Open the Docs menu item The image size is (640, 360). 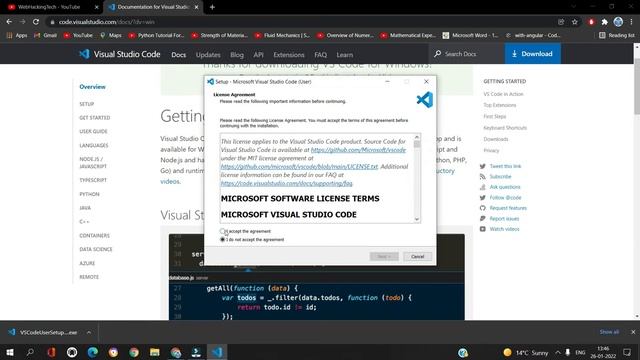(x=178, y=55)
